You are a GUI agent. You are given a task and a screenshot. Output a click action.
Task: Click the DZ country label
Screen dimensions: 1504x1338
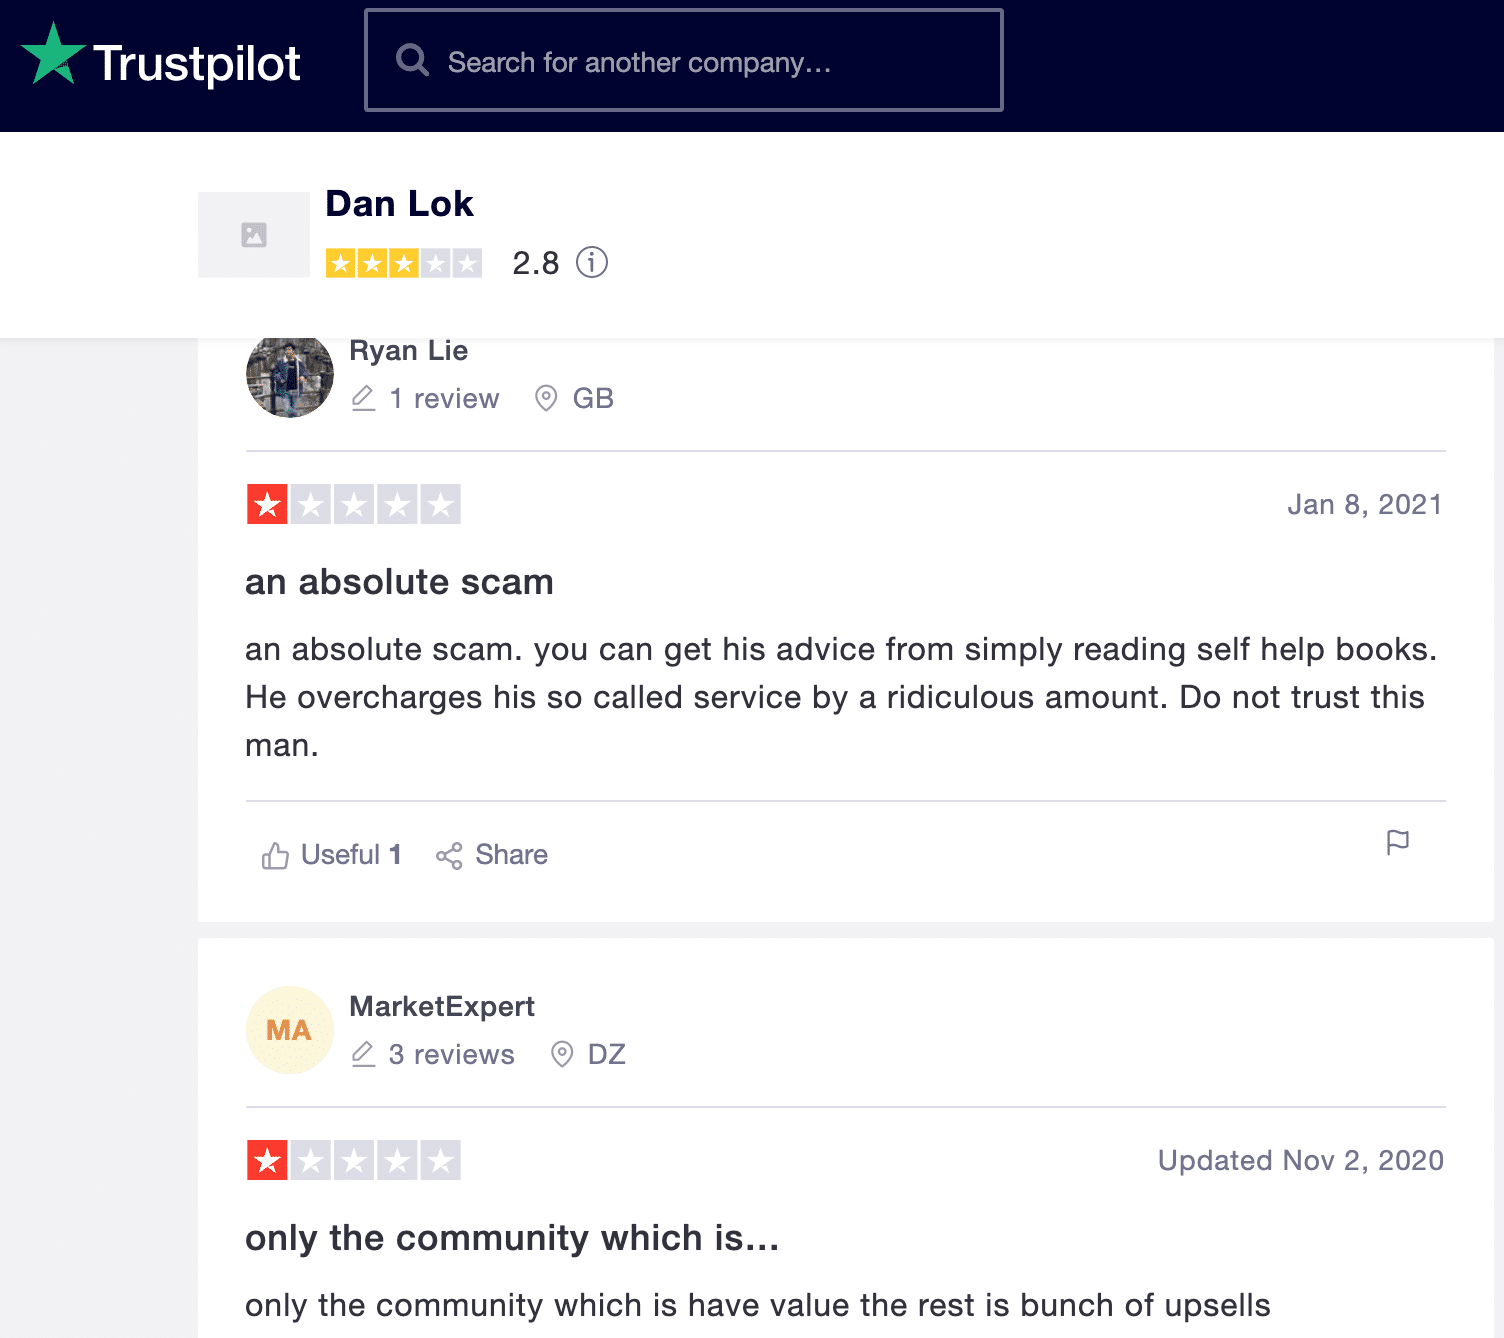tap(607, 1054)
